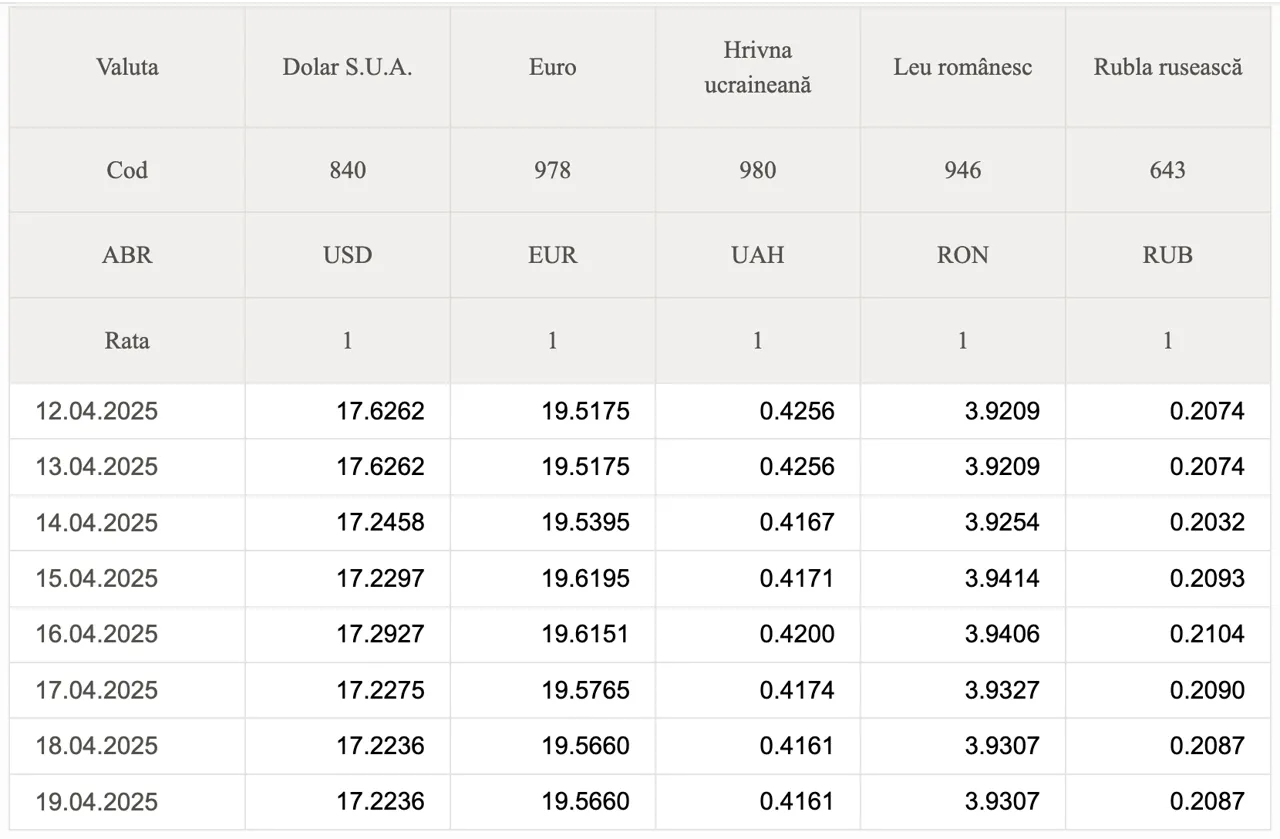Click the Hrivna ucraineană header cell

tap(757, 68)
